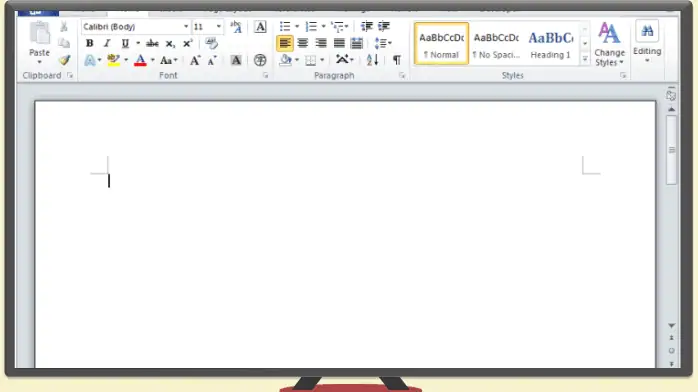Open the underline style dropdown arrow

[138, 43]
